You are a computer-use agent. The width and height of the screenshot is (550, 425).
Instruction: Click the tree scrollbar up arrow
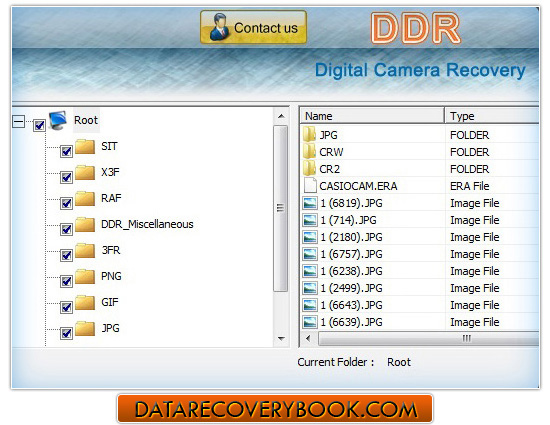[281, 116]
